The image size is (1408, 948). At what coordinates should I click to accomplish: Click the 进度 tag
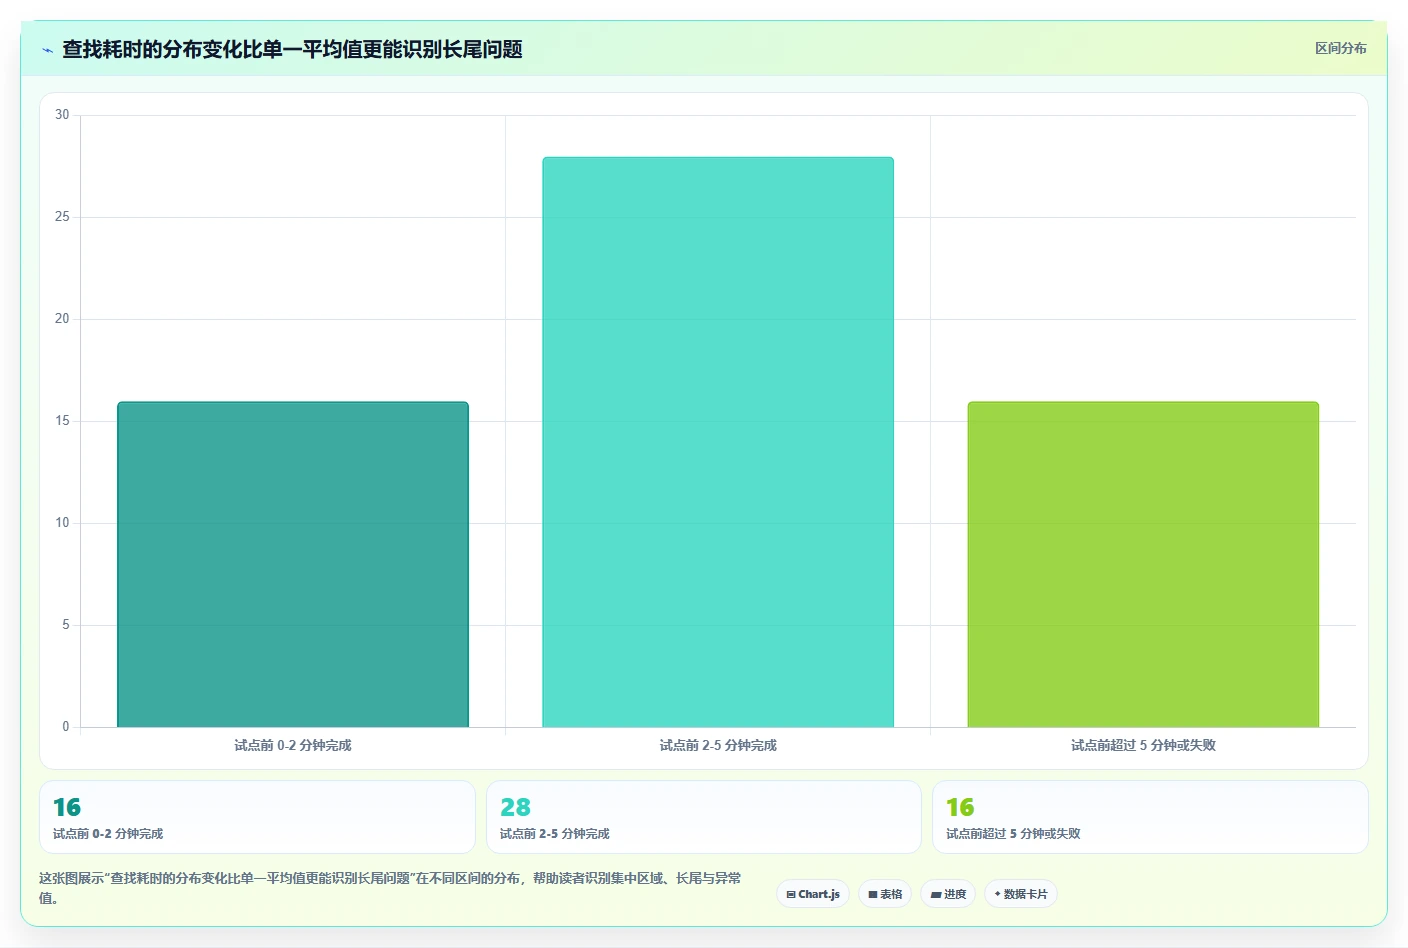948,894
